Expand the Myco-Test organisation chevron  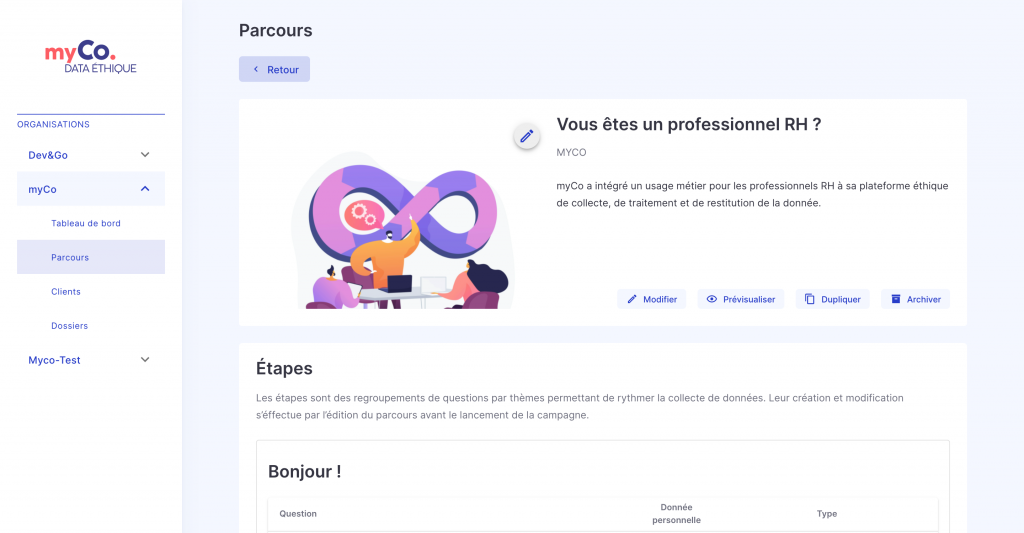[x=145, y=360]
